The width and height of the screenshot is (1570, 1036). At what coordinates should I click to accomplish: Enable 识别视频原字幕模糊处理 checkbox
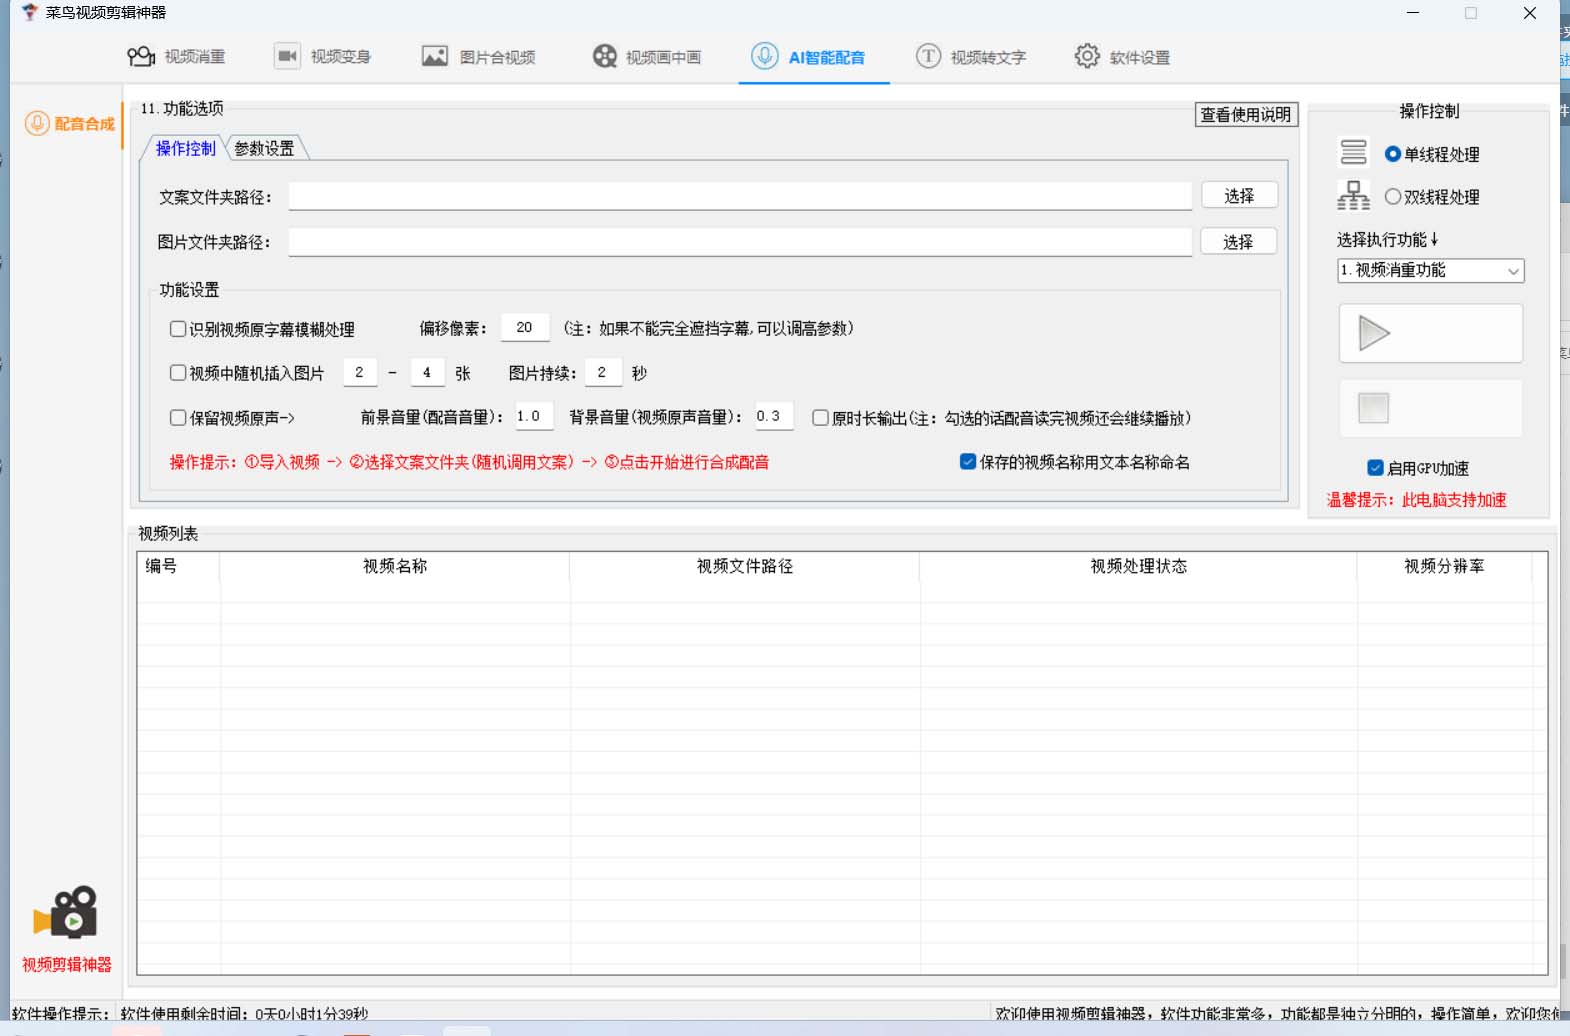point(178,329)
